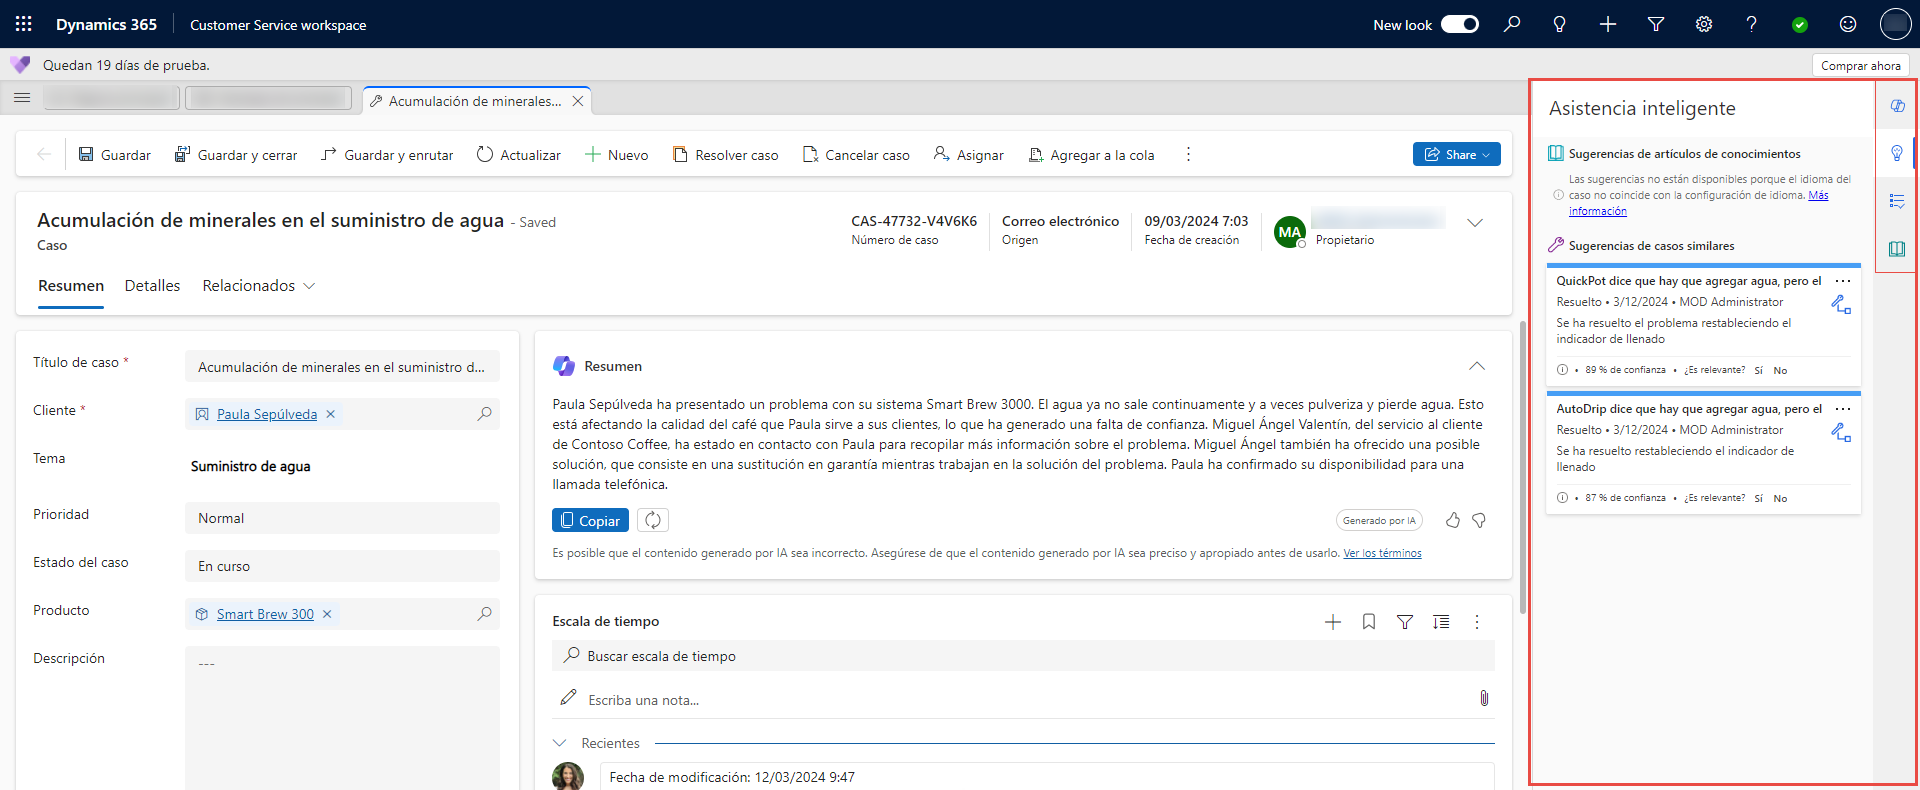The width and height of the screenshot is (1920, 790).
Task: Click Agregar a la cola
Action: 1092,155
